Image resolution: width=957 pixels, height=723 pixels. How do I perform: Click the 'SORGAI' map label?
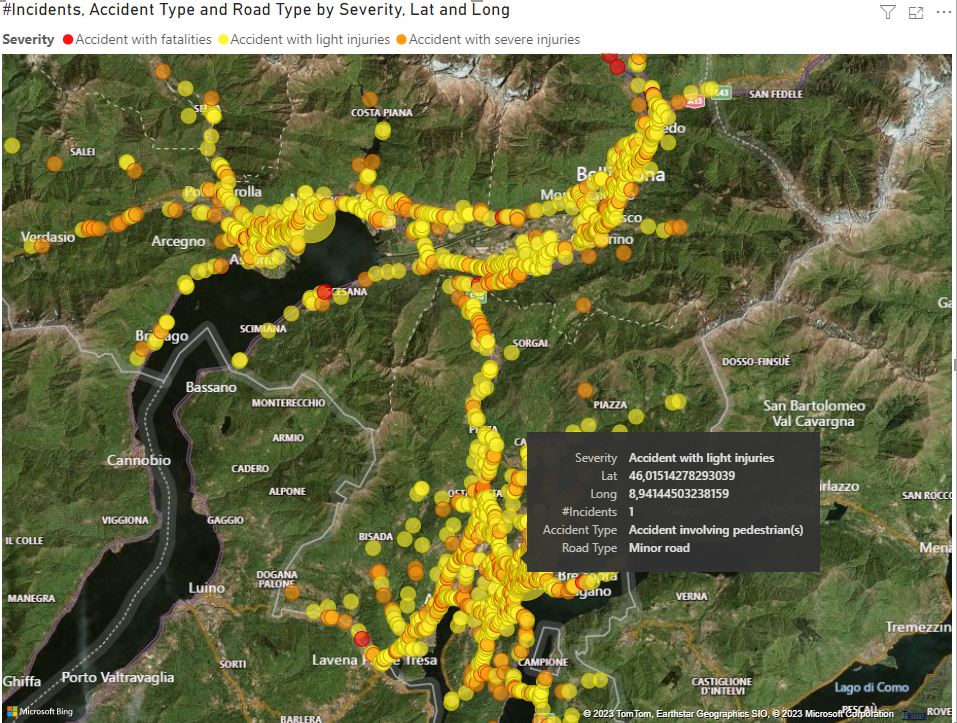(x=530, y=343)
